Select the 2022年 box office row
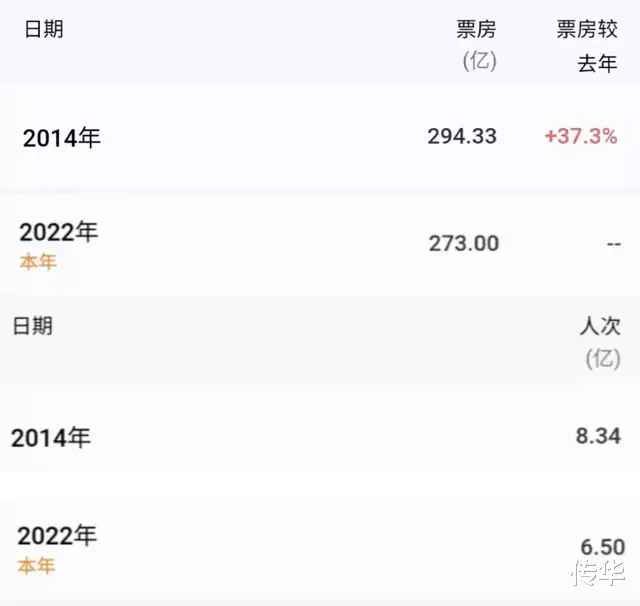 320,244
